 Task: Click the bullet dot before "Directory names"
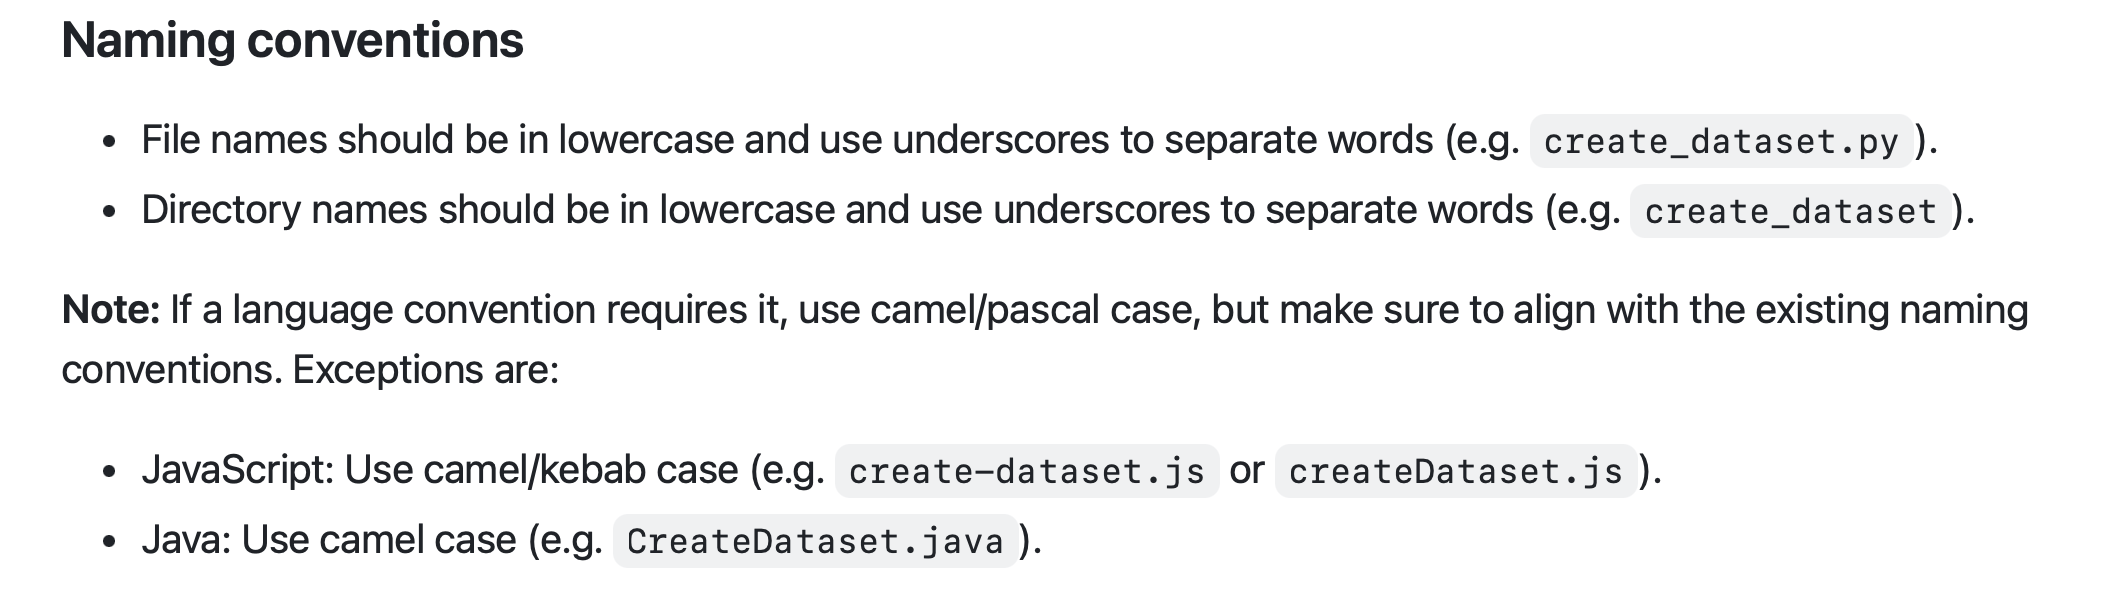click(110, 212)
